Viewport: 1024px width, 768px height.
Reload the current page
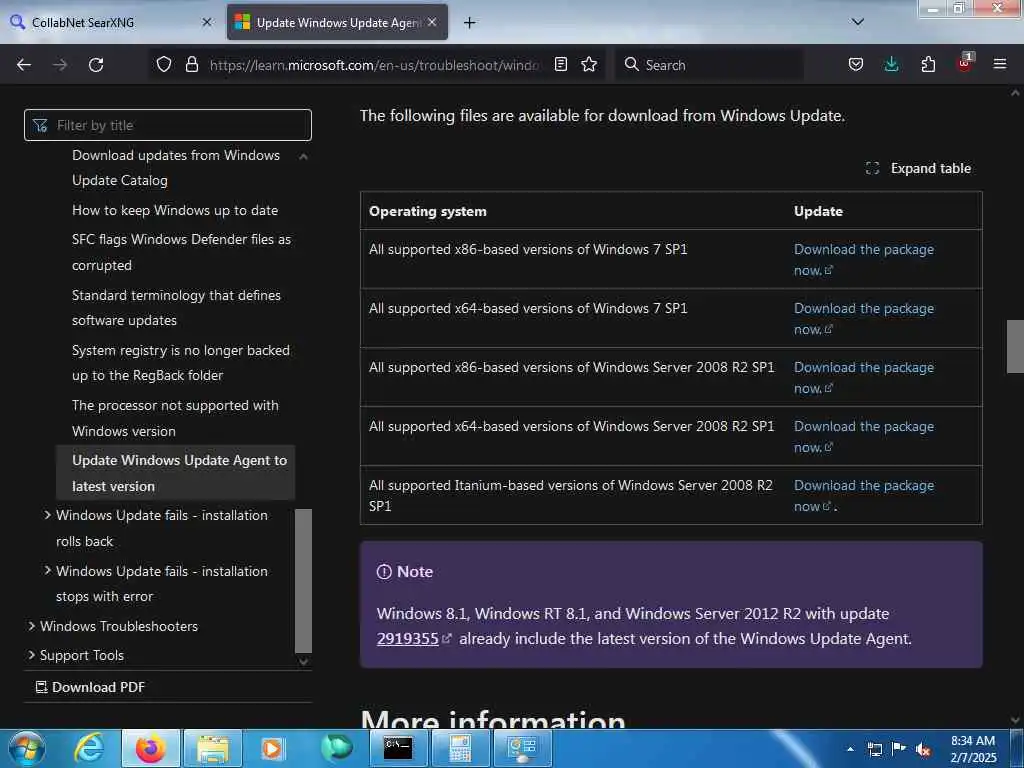[x=96, y=65]
